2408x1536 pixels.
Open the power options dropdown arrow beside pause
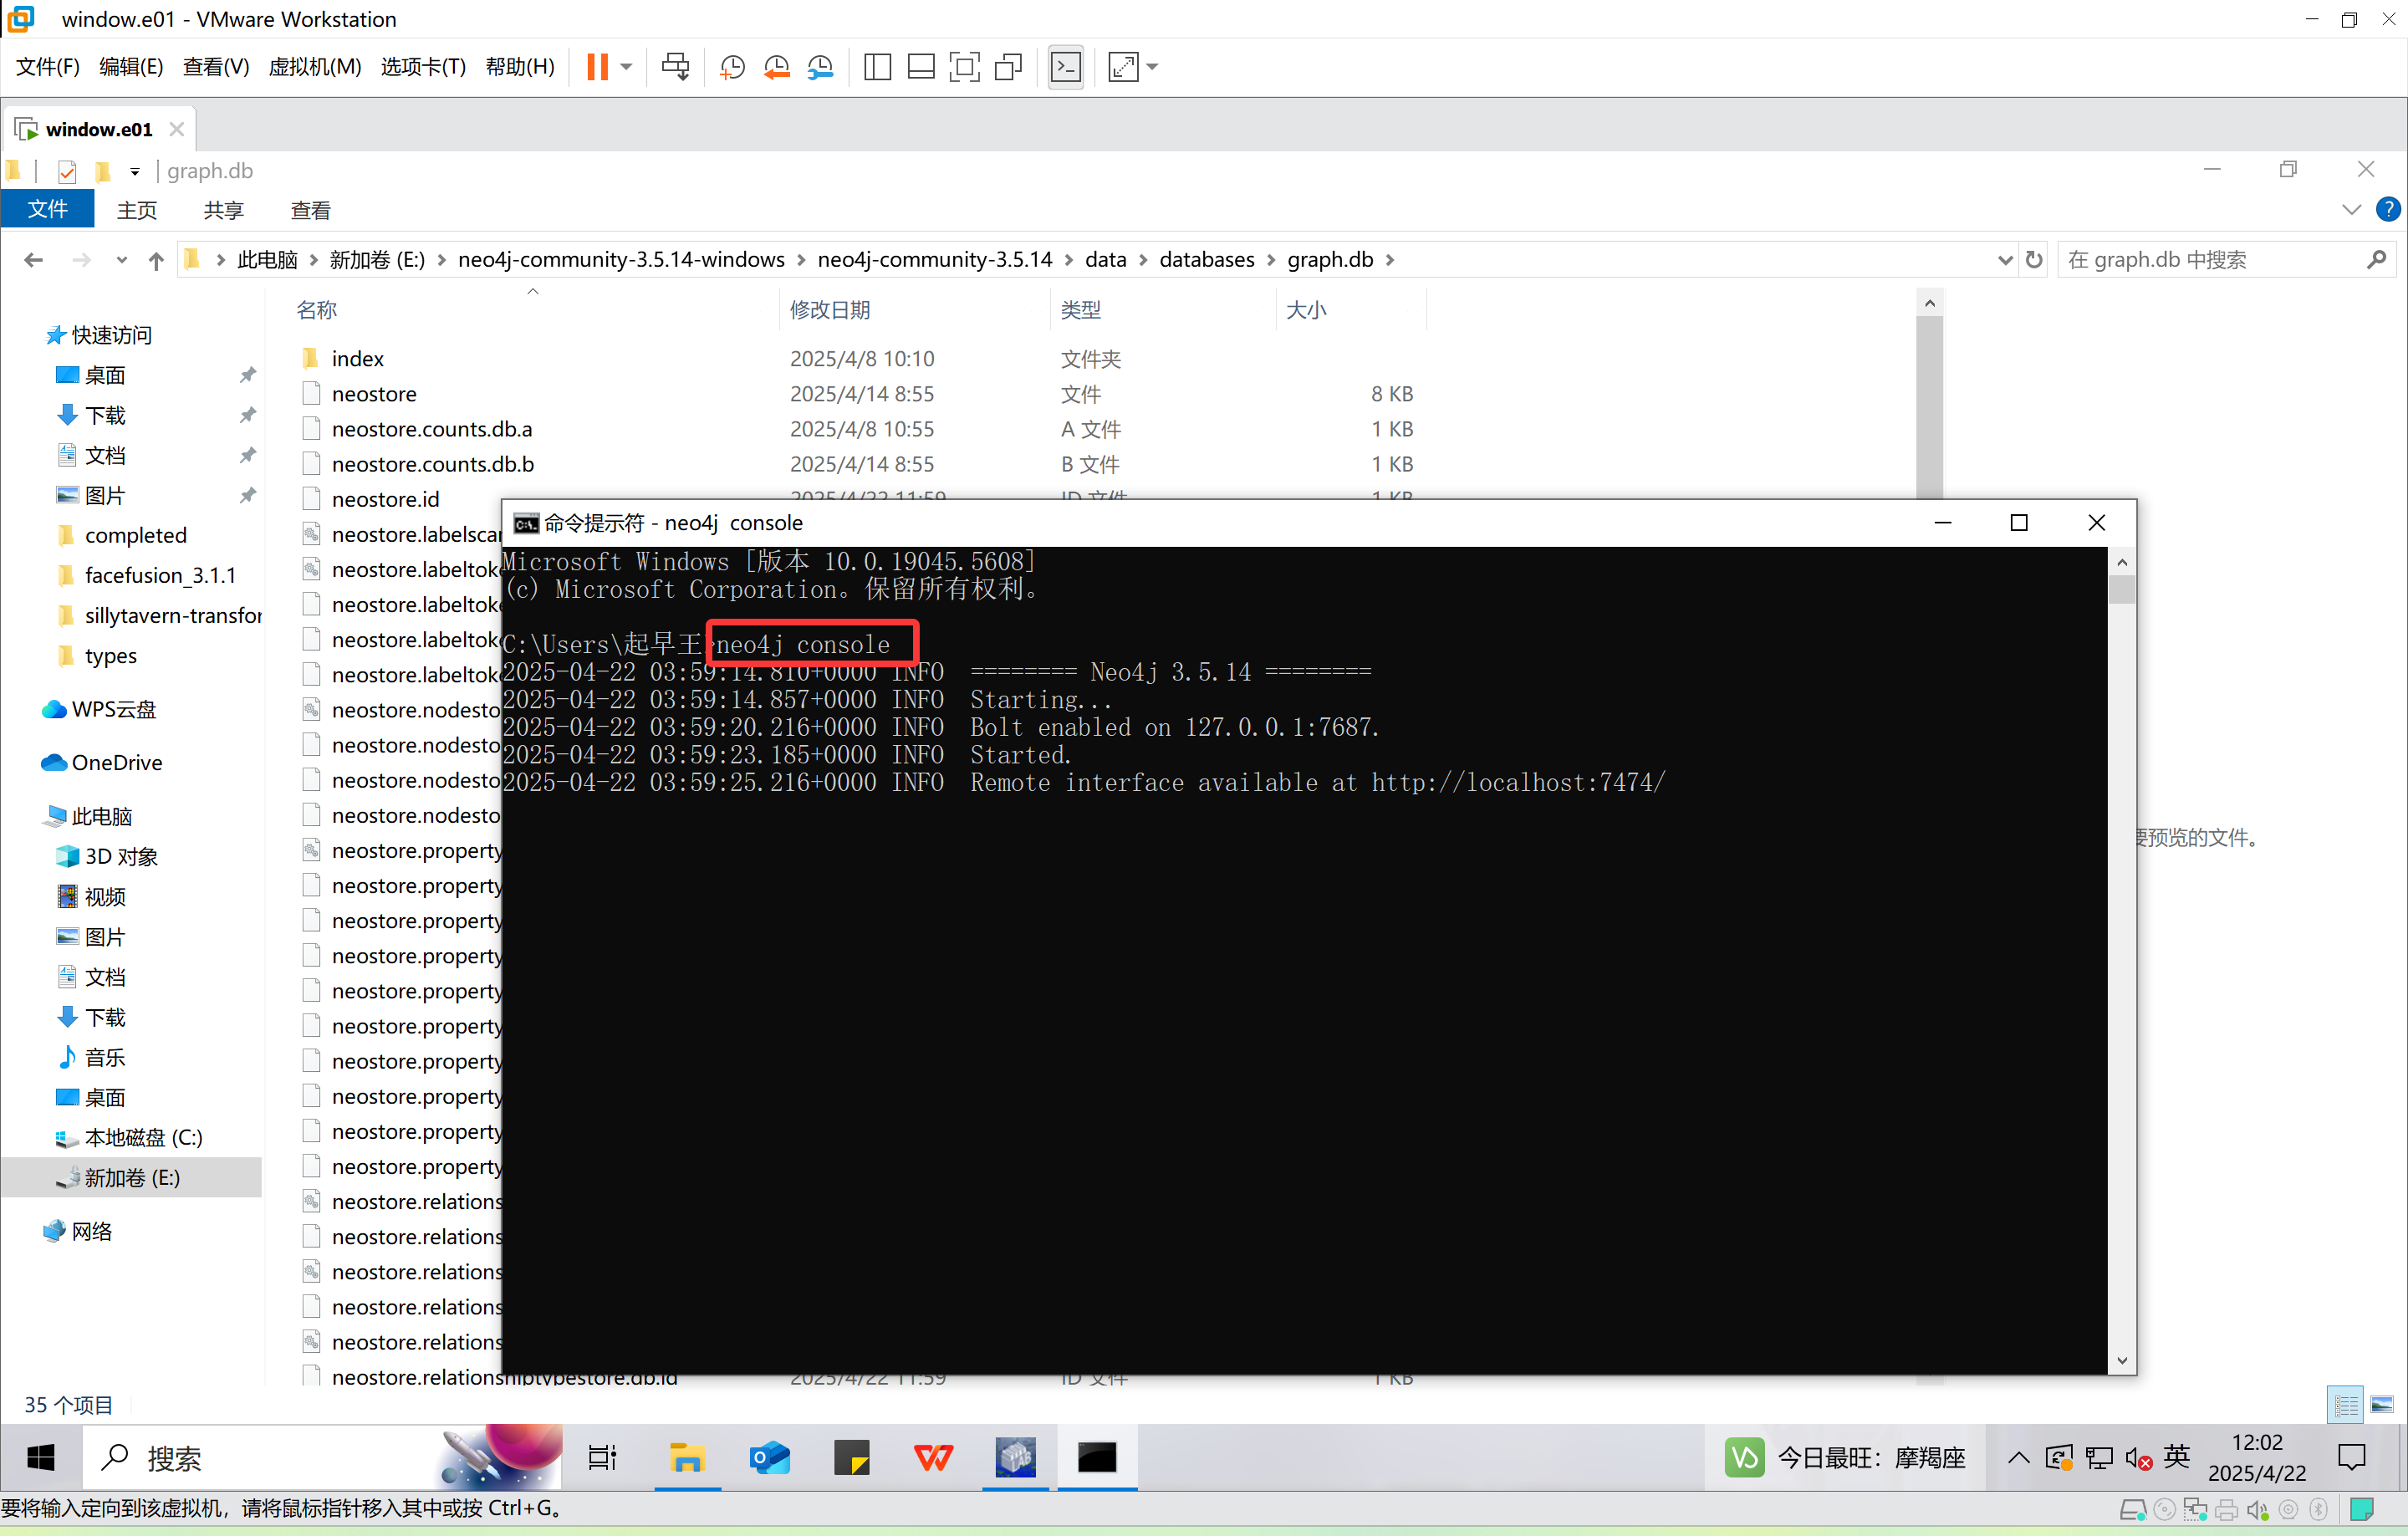(x=627, y=67)
